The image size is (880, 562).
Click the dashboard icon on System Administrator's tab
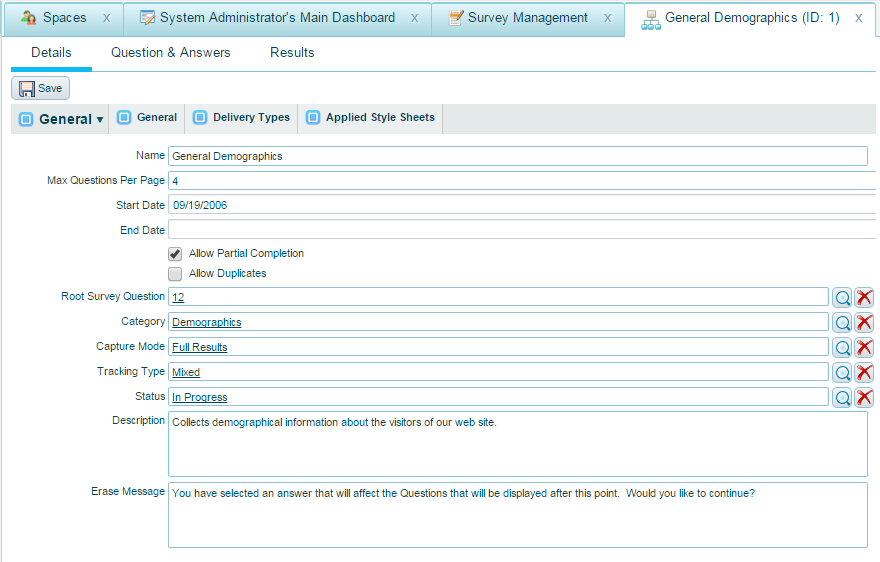[148, 18]
